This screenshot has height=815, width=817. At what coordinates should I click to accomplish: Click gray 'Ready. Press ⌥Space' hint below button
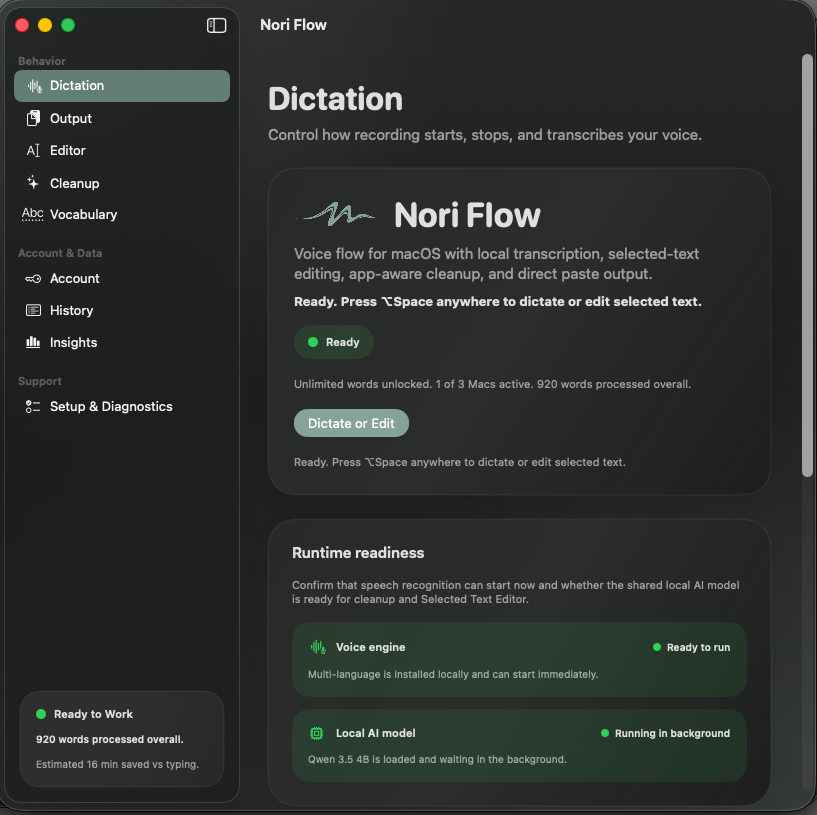point(460,462)
